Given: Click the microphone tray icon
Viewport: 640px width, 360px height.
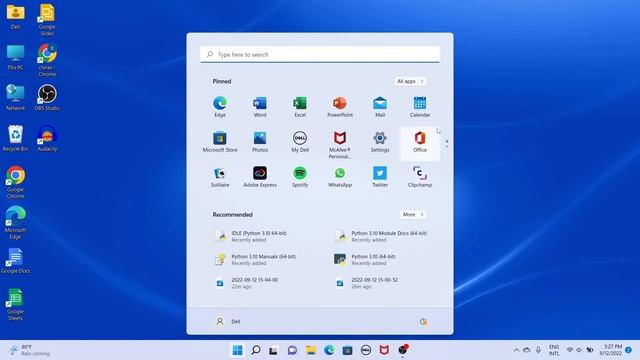Looking at the screenshot, I should click(x=538, y=350).
